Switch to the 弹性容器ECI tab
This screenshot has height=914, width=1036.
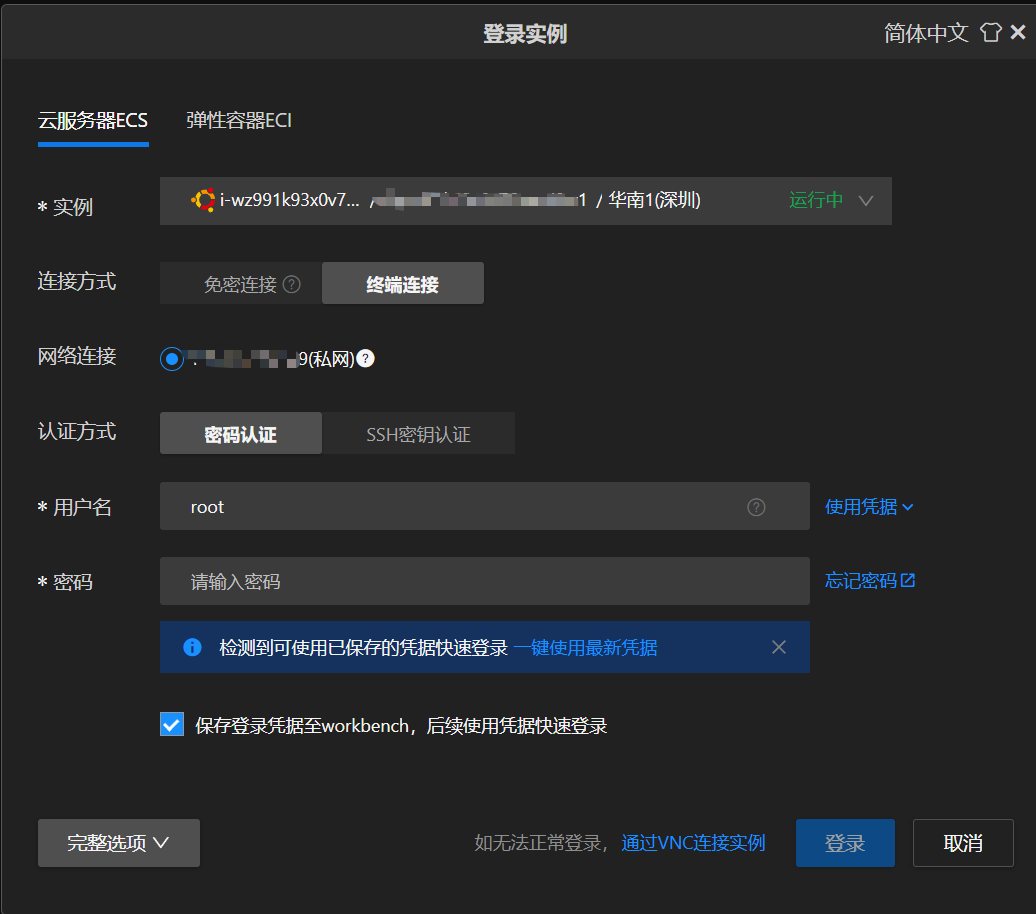point(239,120)
